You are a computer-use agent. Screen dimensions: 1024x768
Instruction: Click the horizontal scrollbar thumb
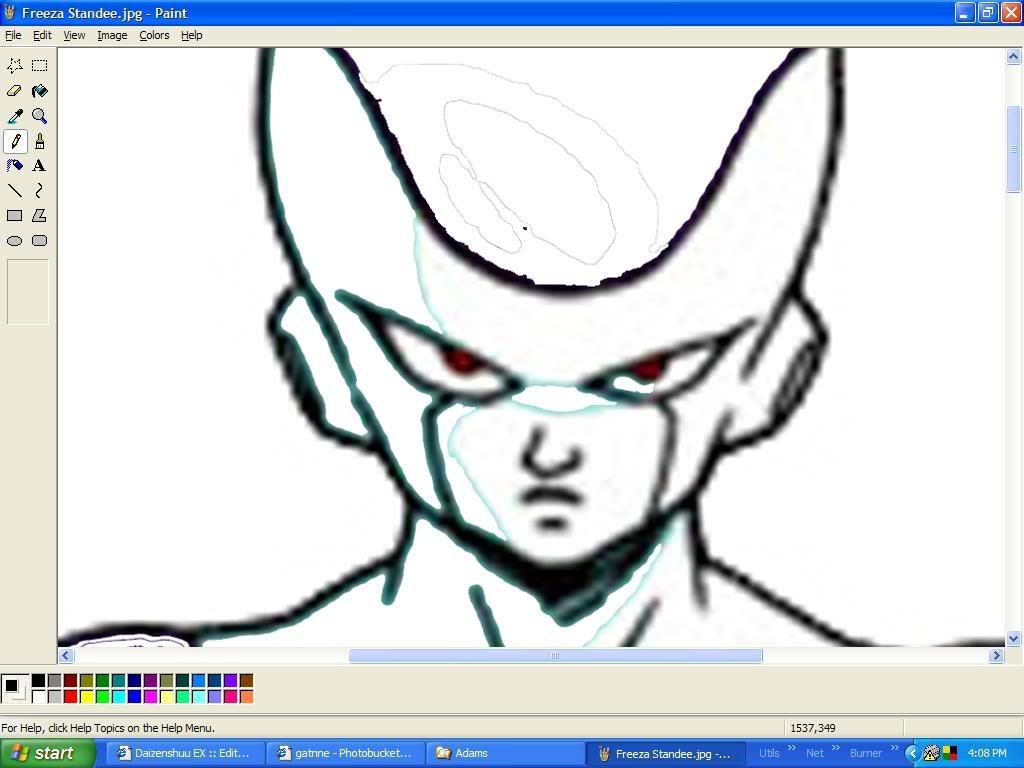(x=555, y=656)
